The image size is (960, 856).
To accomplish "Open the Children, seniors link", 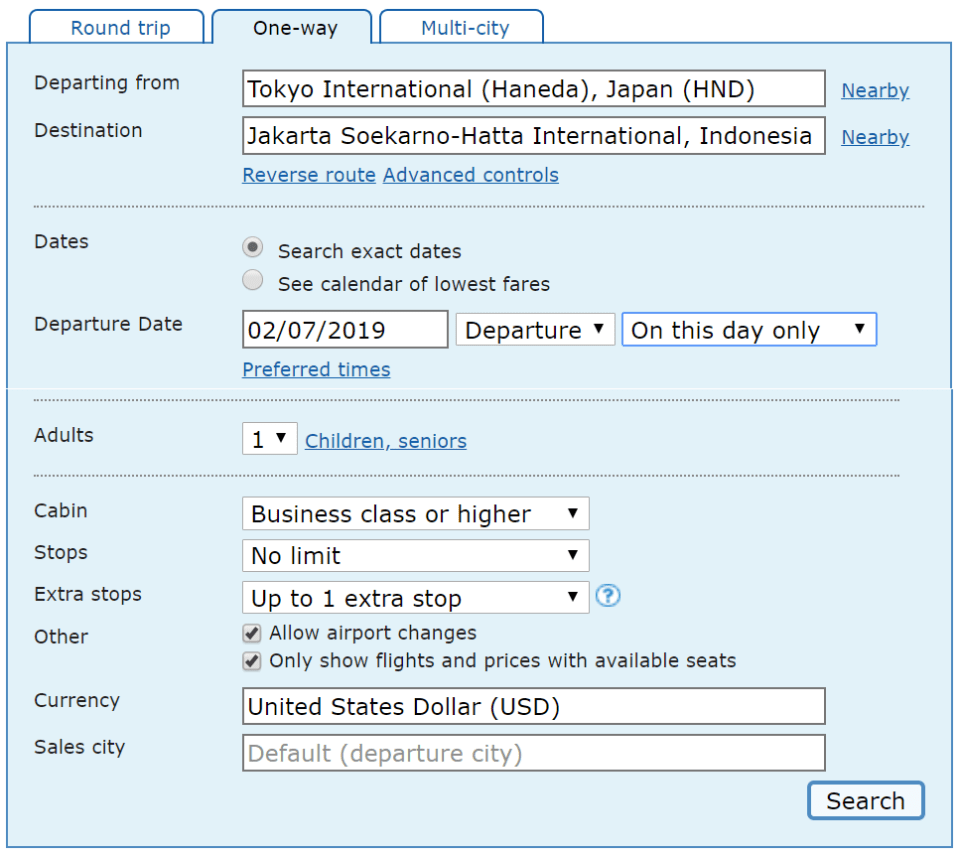I will click(385, 440).
